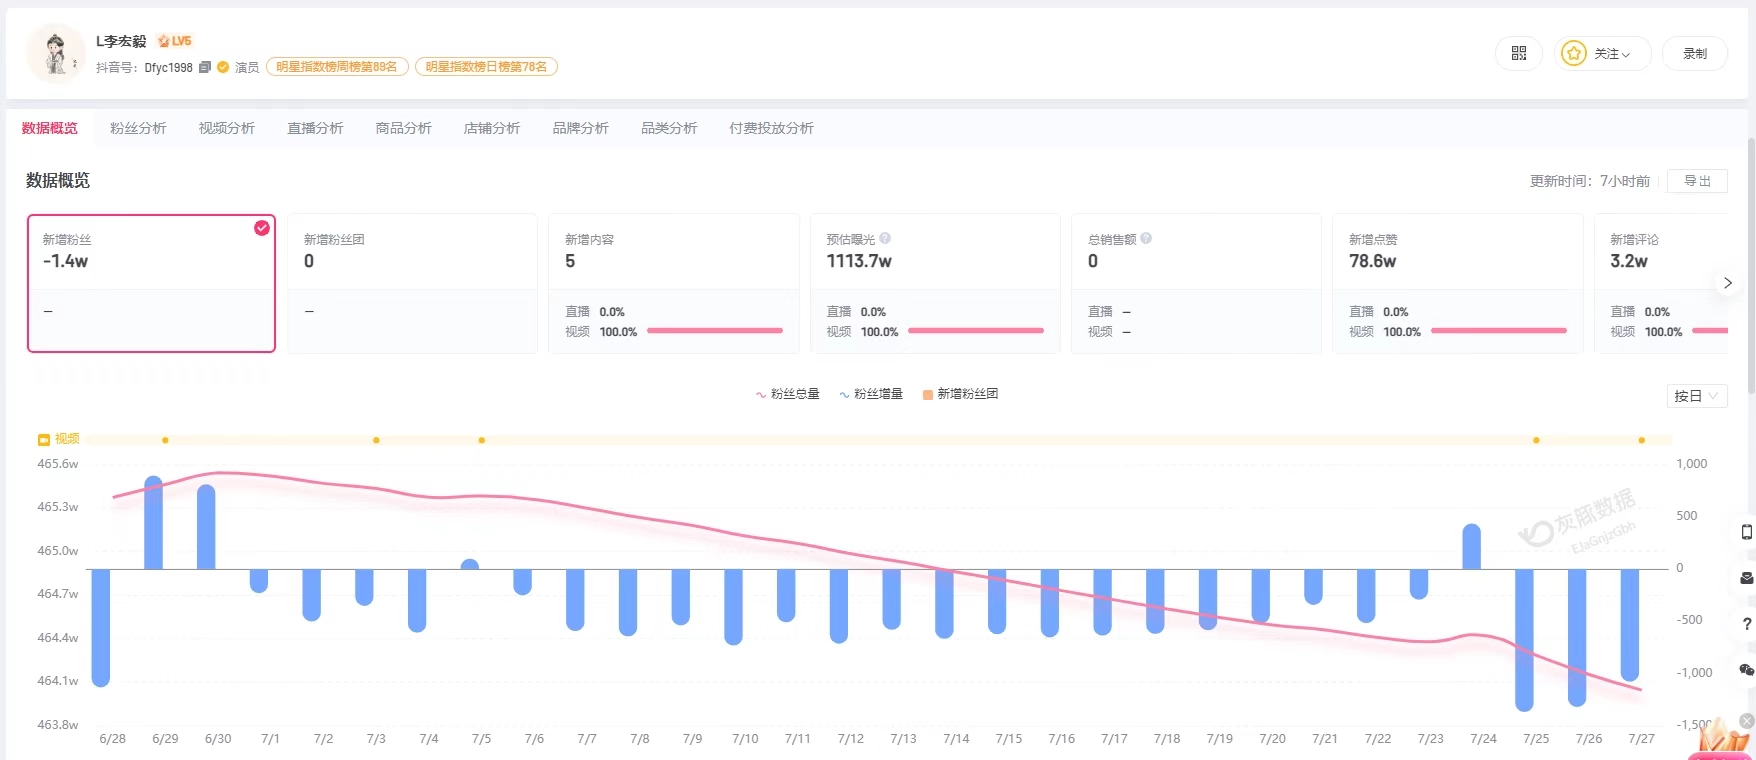Close the floating promo badge

pyautogui.click(x=1747, y=721)
